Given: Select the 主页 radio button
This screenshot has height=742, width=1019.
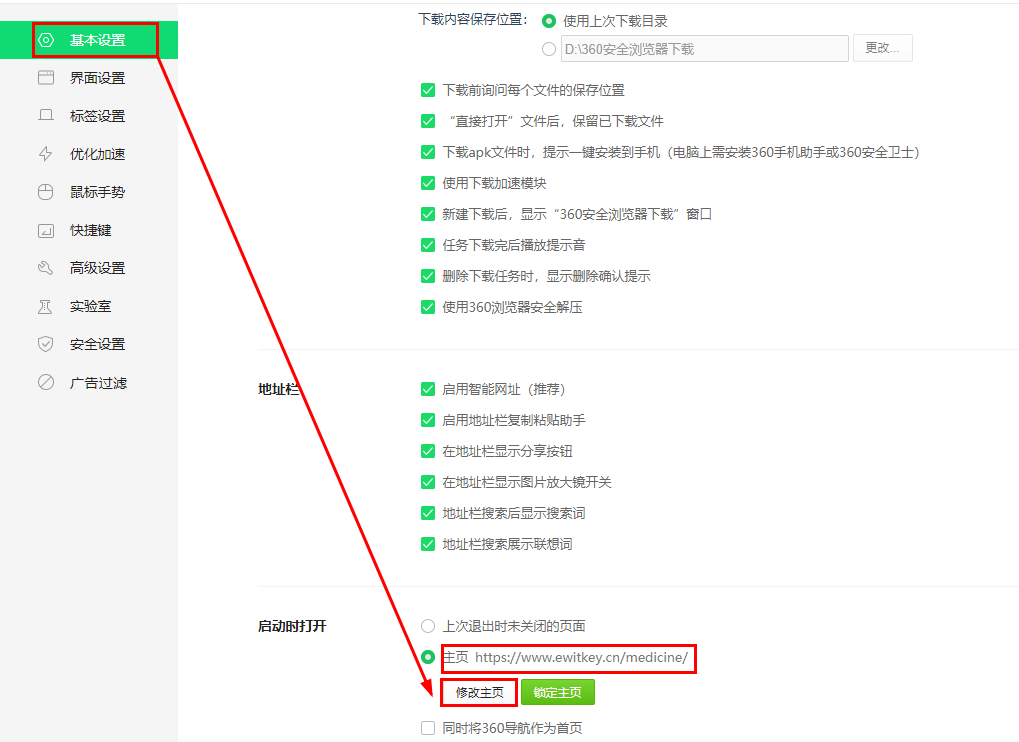Looking at the screenshot, I should coord(428,658).
